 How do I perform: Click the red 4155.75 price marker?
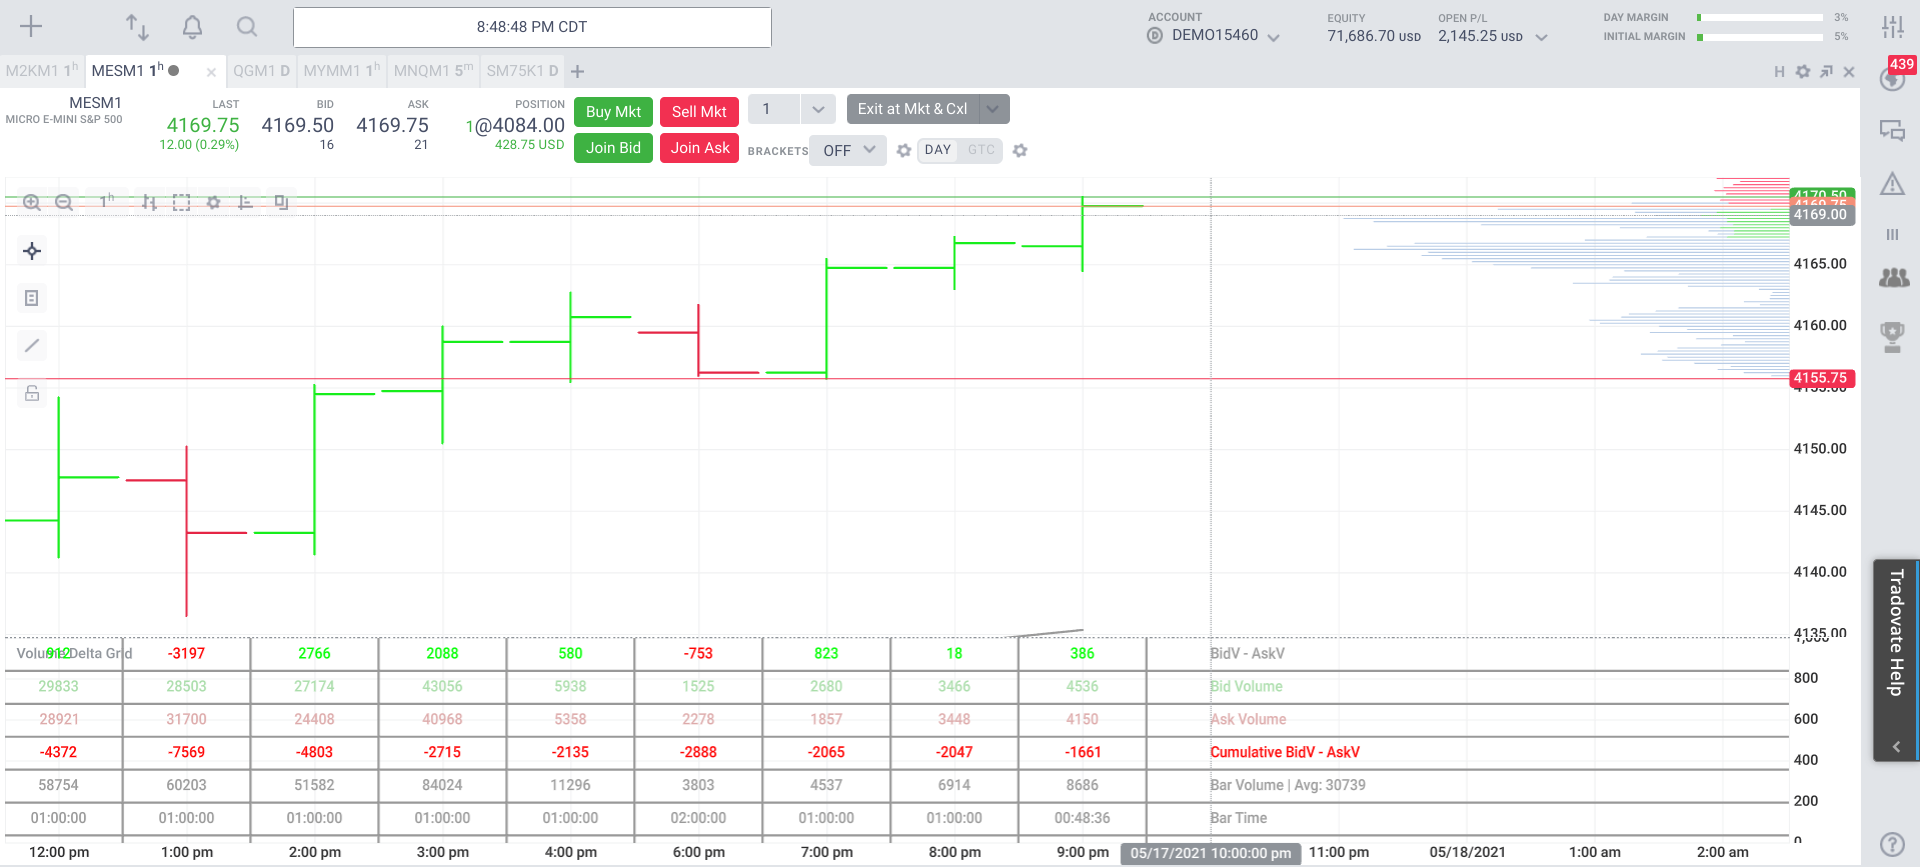click(x=1821, y=378)
